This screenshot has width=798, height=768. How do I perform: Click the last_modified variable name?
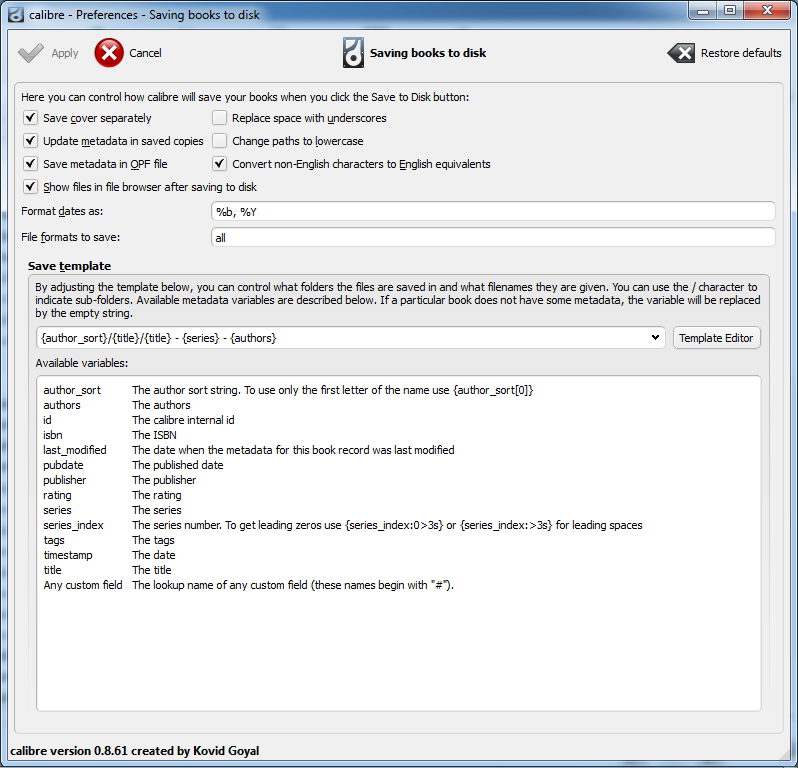click(74, 450)
